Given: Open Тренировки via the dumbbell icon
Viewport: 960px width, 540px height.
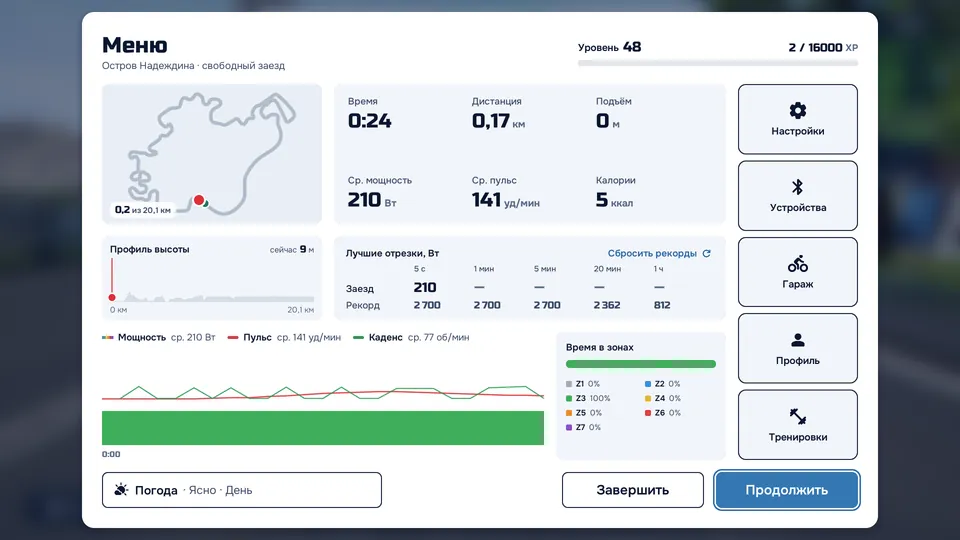Looking at the screenshot, I should (x=797, y=416).
